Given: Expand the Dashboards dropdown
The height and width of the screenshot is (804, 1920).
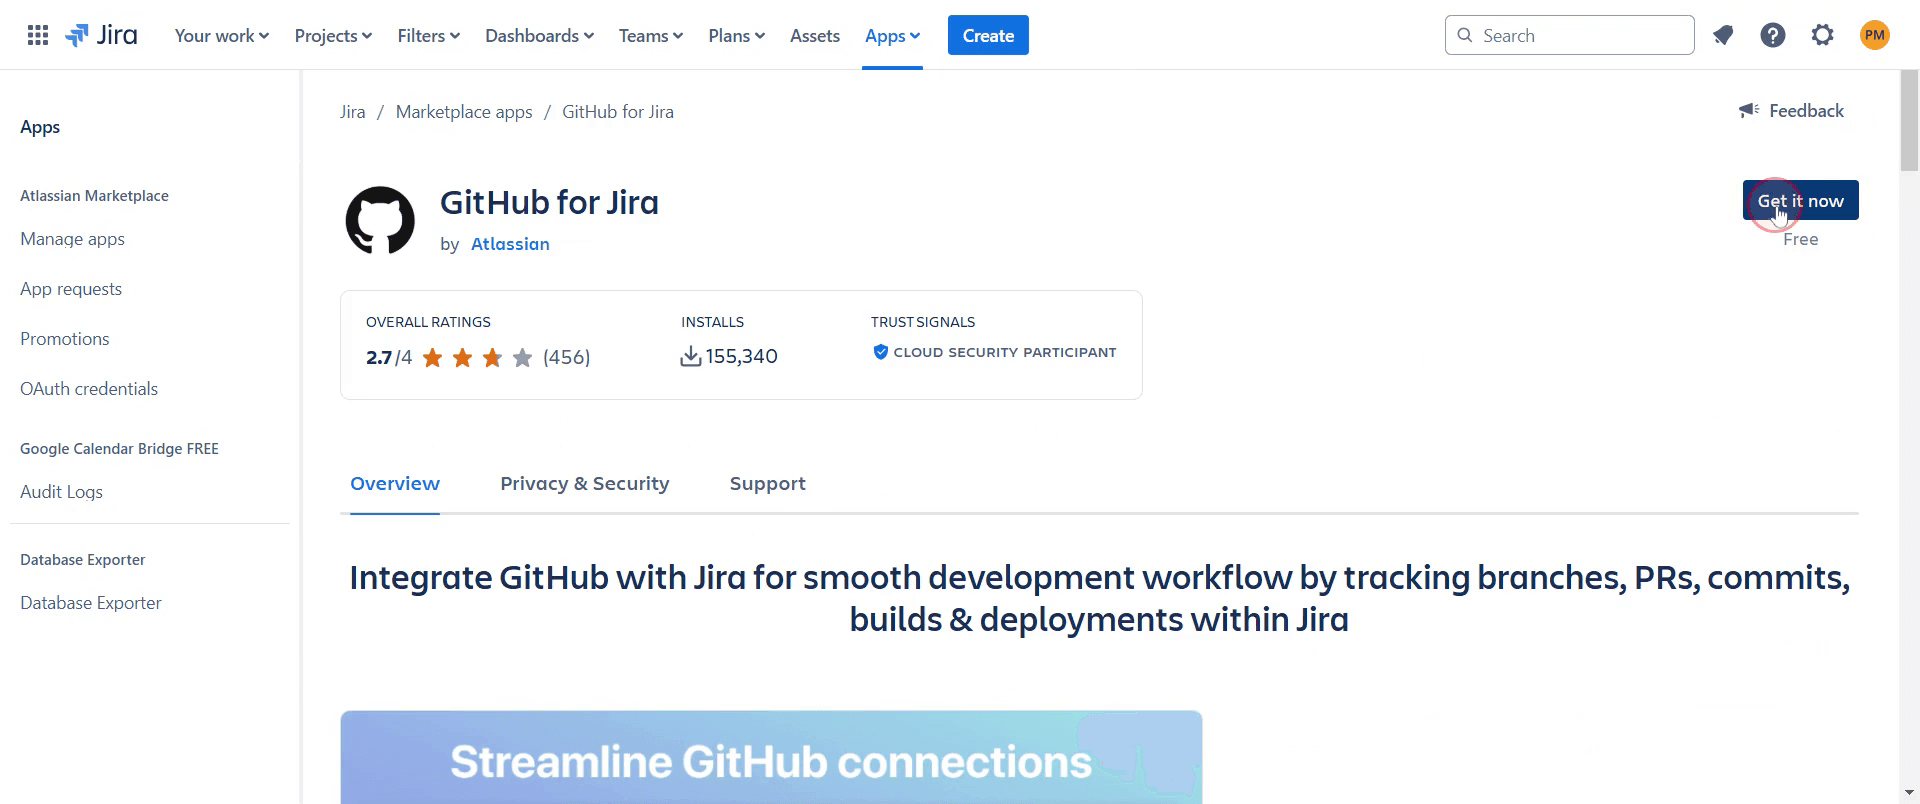Looking at the screenshot, I should [x=540, y=36].
